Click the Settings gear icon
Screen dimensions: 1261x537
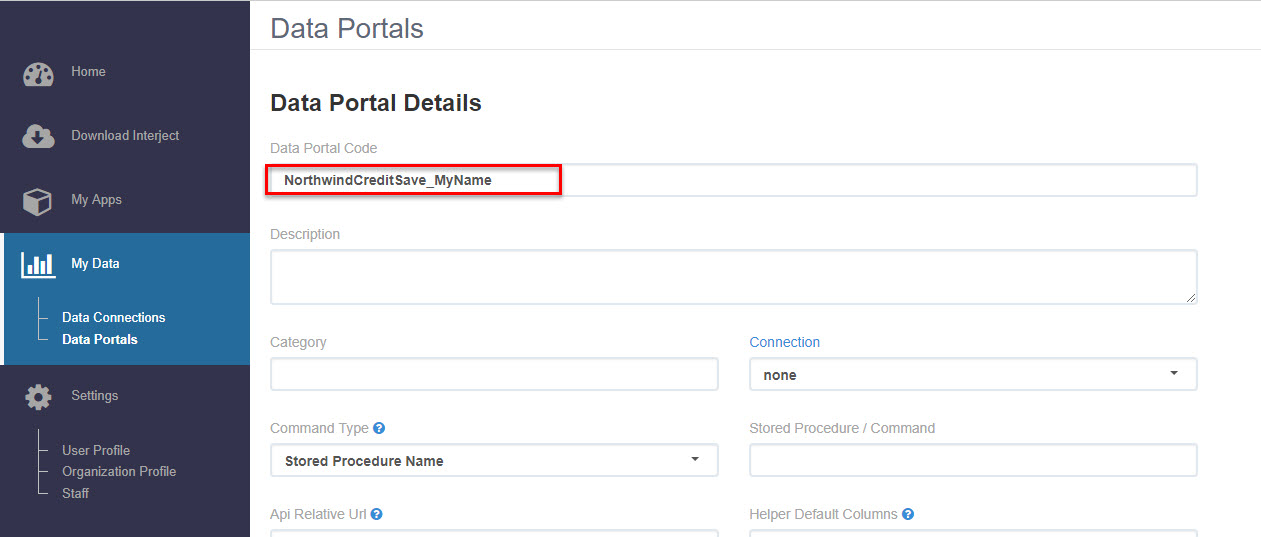(x=38, y=397)
